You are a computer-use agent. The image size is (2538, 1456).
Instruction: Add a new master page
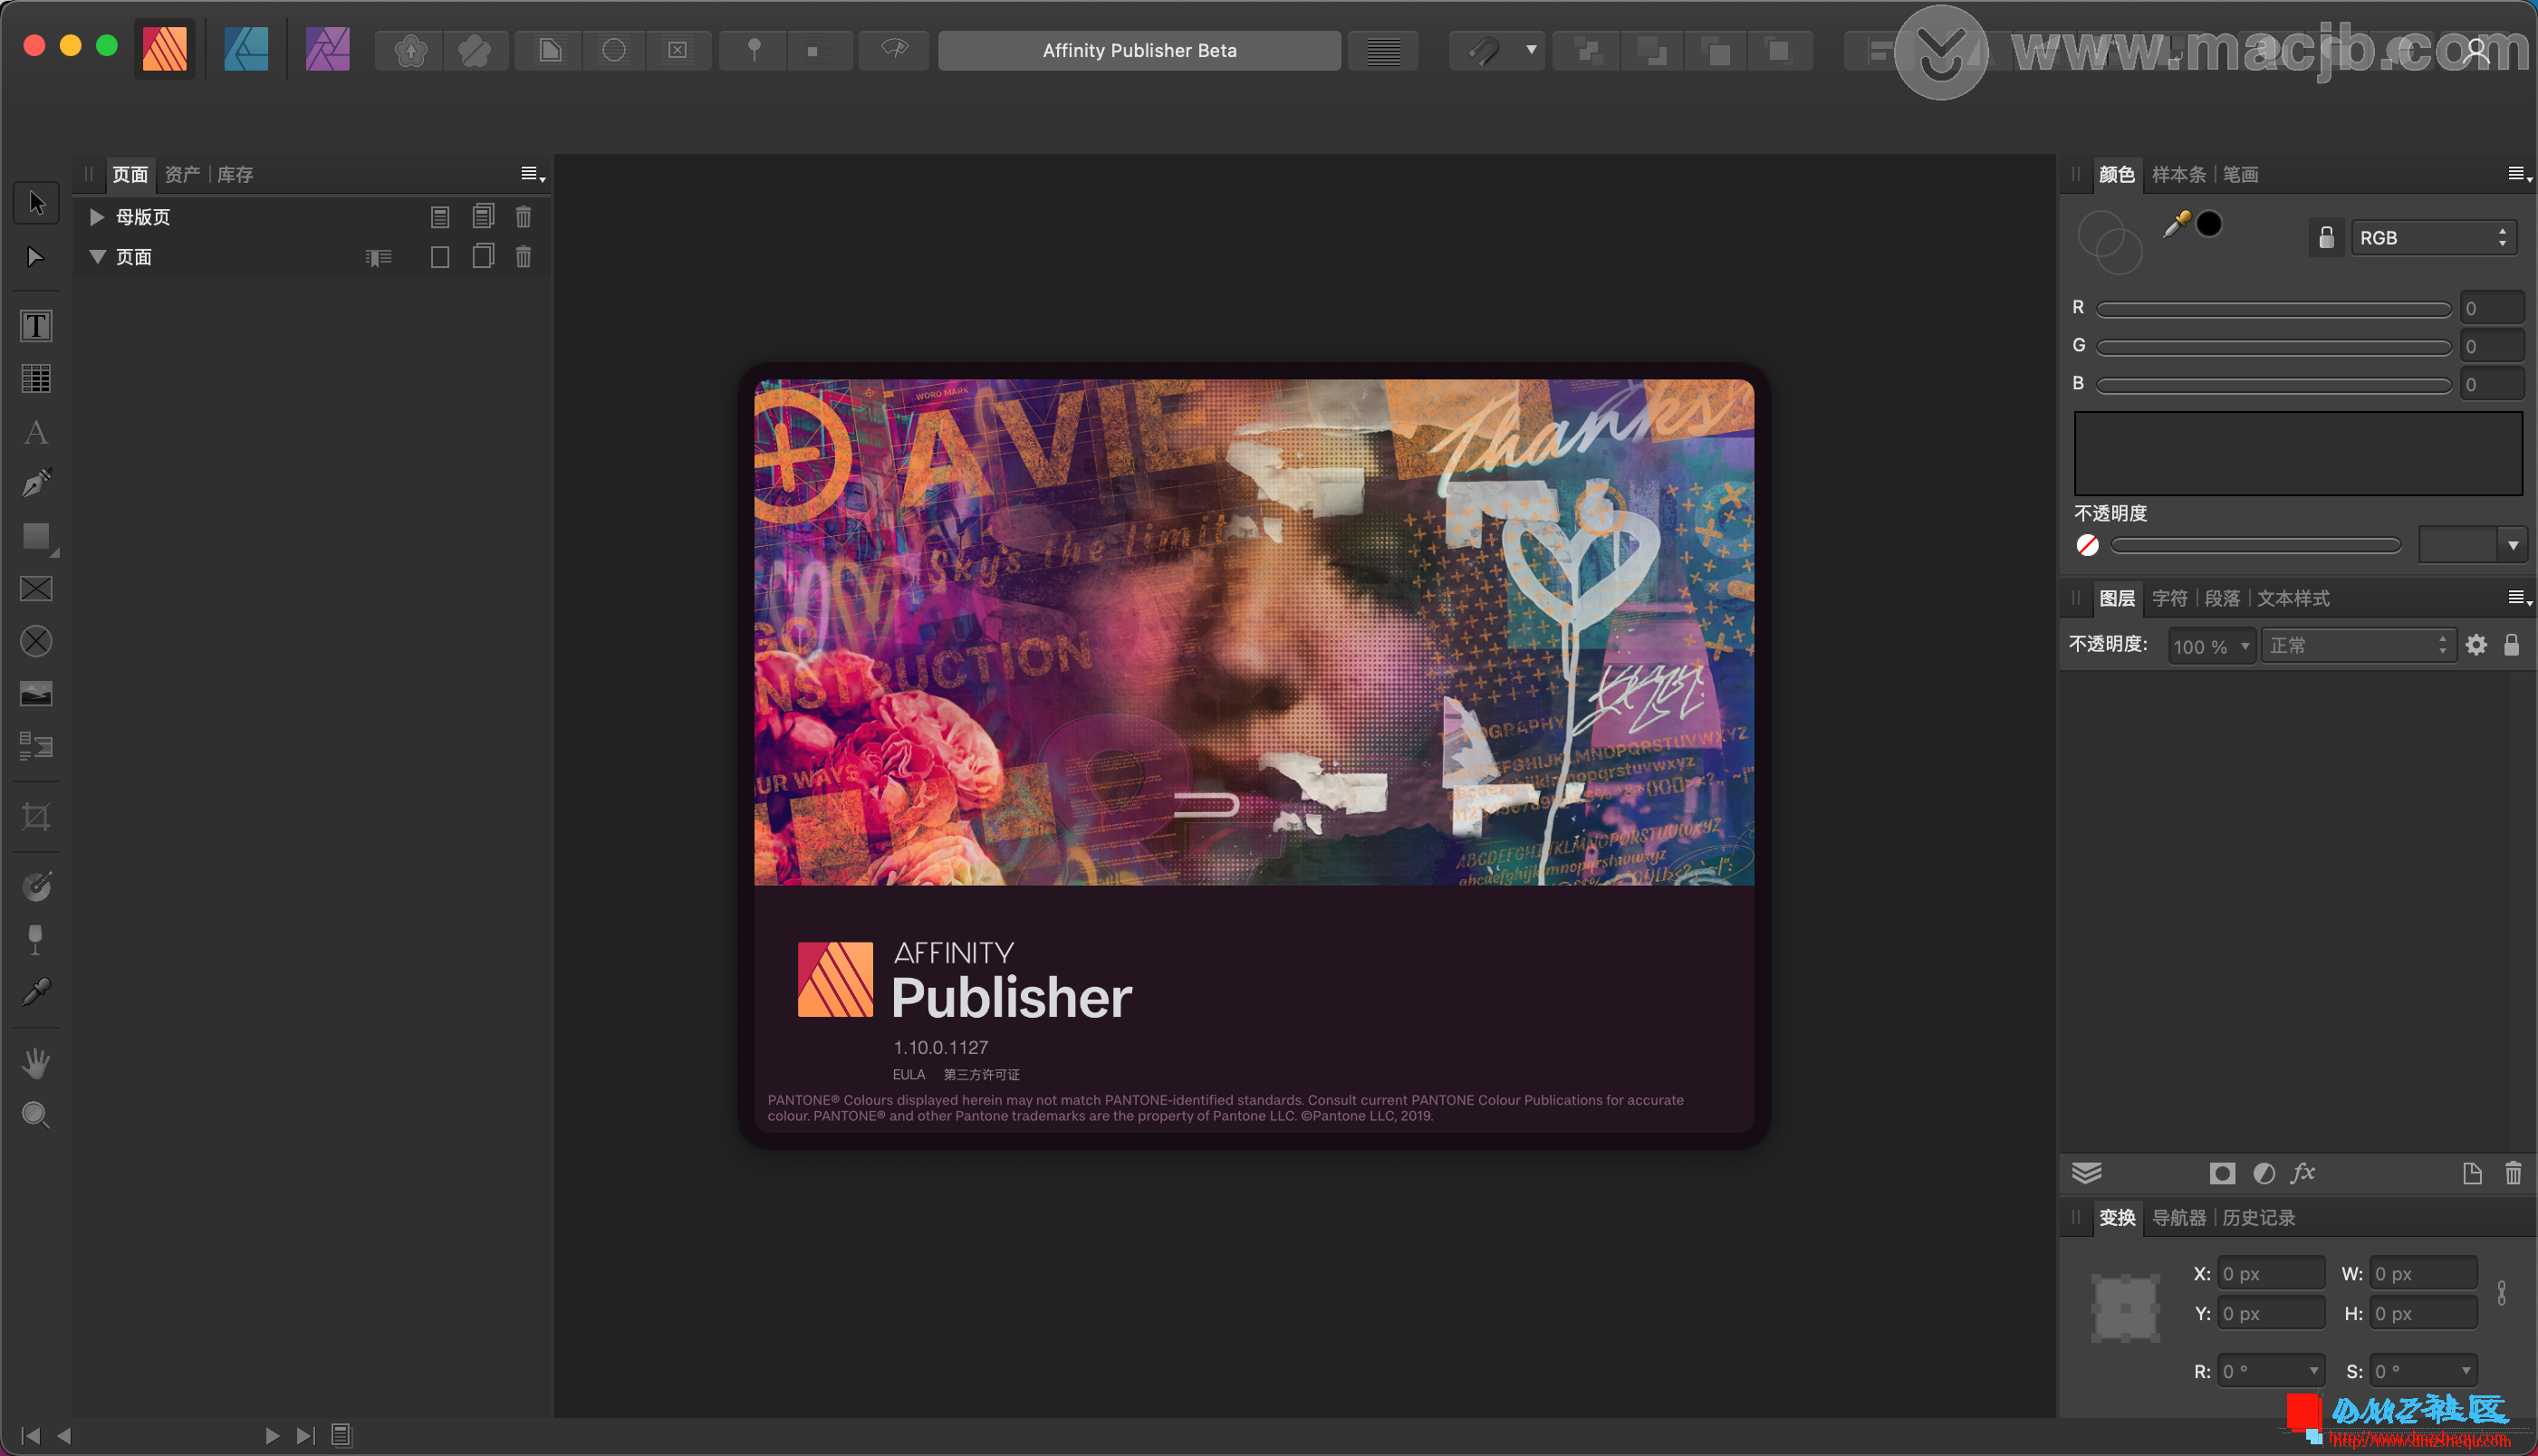440,217
